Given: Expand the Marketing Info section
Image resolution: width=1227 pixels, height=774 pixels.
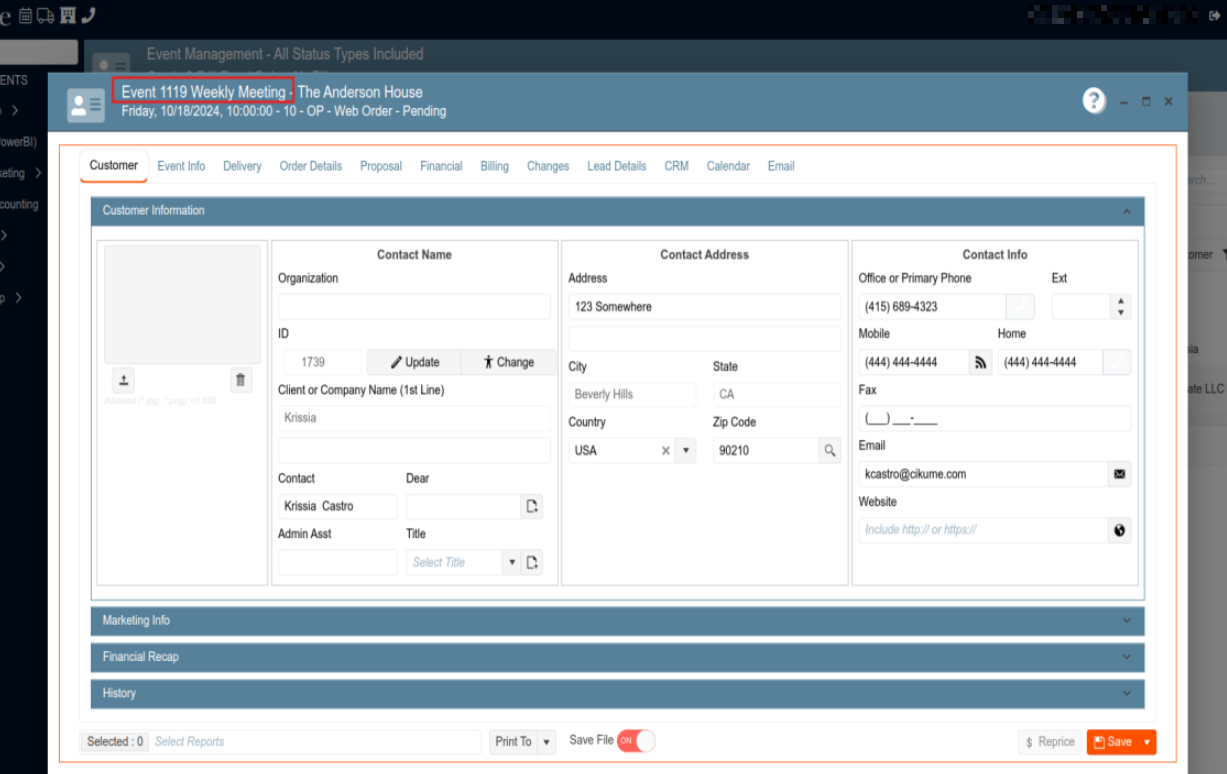Looking at the screenshot, I should [x=617, y=621].
